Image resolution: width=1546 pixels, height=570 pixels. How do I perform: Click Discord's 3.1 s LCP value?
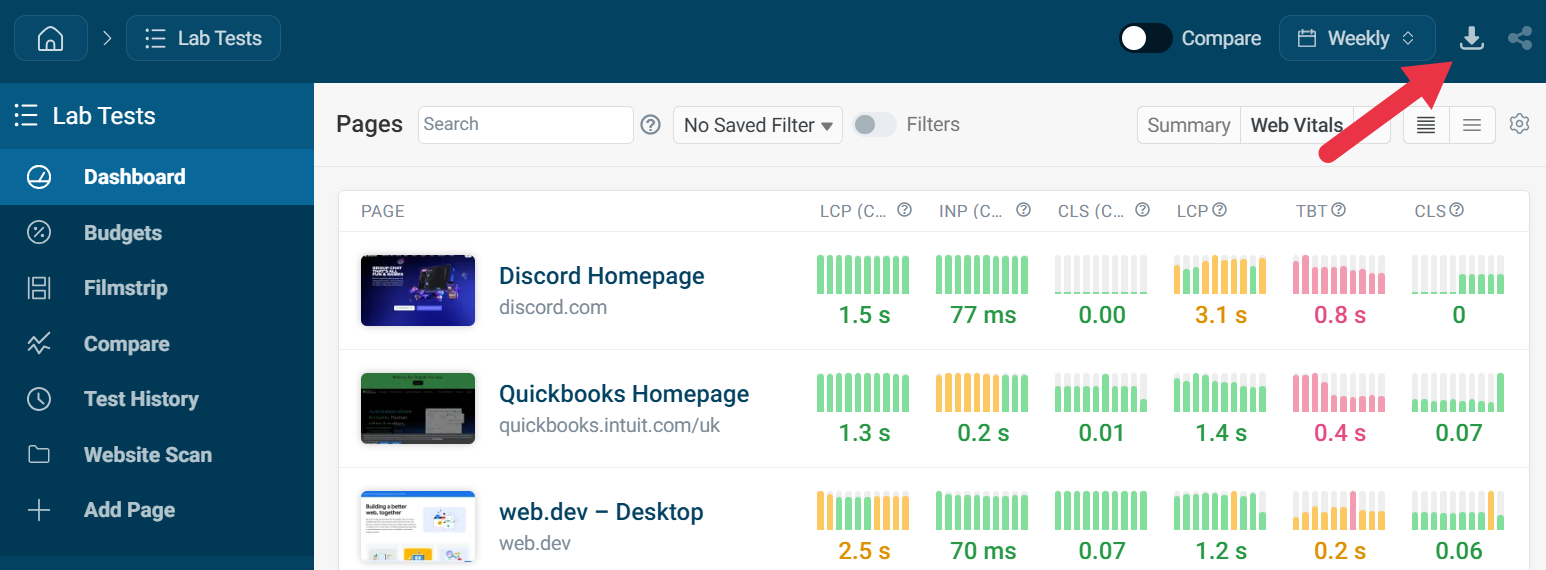pyautogui.click(x=1221, y=315)
